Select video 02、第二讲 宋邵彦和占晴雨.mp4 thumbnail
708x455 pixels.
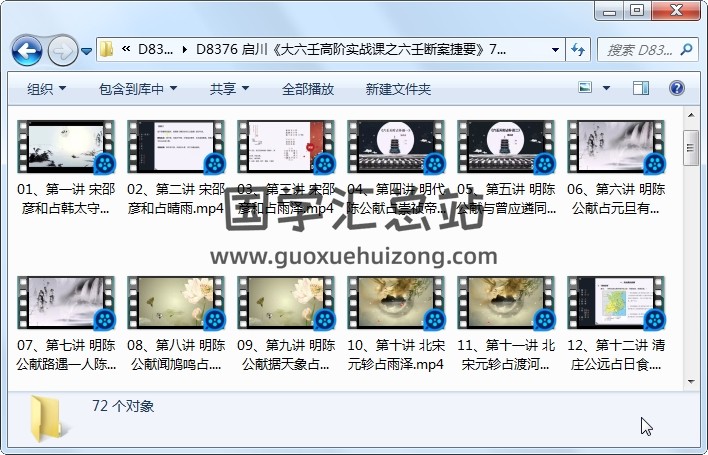click(x=176, y=146)
